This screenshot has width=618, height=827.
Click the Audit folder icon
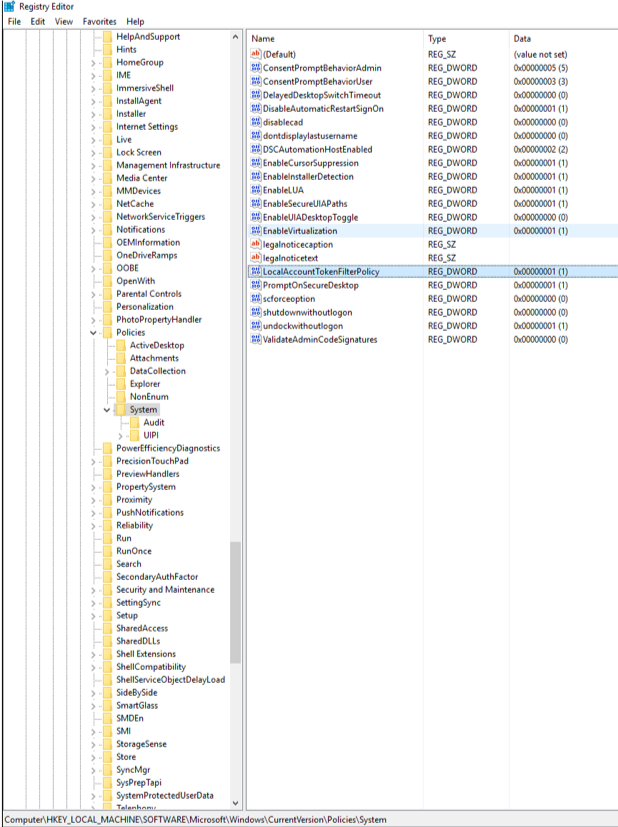pos(134,422)
